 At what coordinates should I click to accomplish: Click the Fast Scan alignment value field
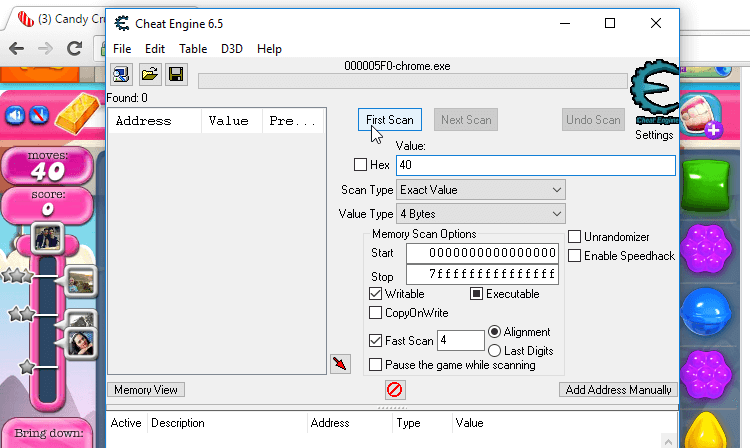coord(461,340)
